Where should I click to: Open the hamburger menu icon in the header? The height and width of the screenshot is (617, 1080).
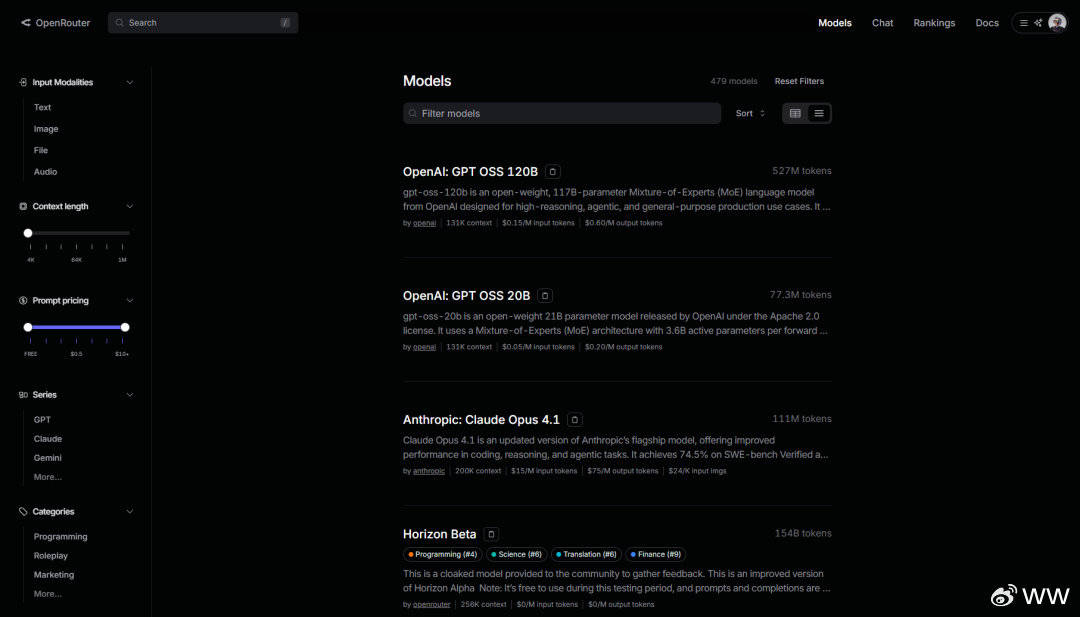tap(1024, 23)
